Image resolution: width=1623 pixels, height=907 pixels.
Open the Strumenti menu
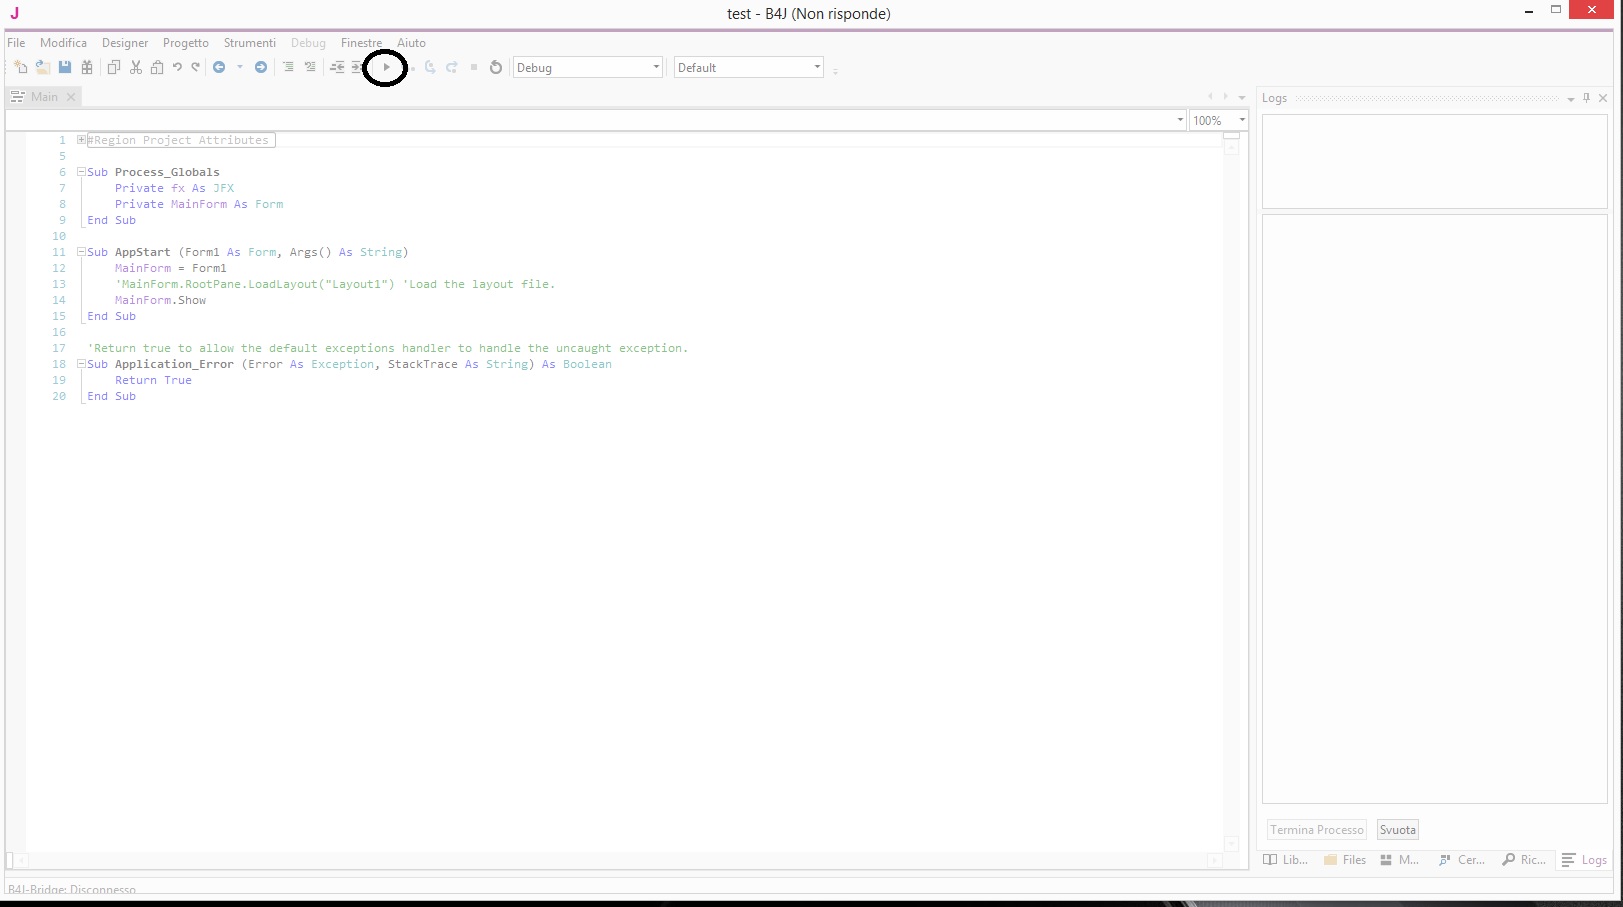(x=249, y=43)
